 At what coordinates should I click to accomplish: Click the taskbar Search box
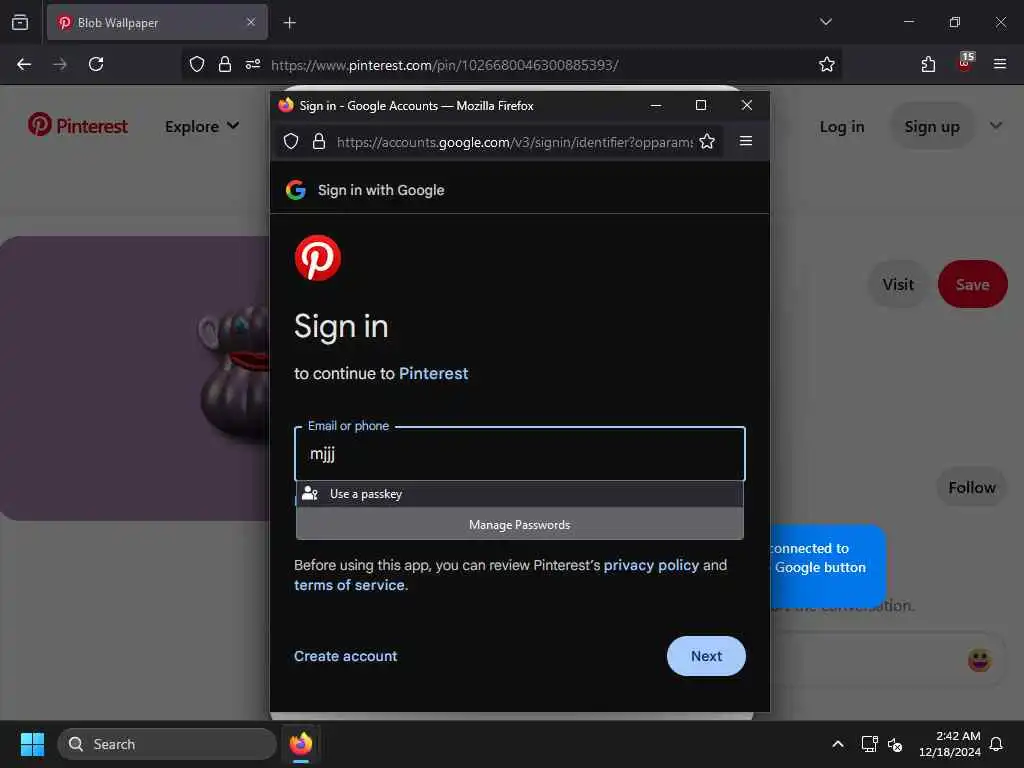(167, 744)
